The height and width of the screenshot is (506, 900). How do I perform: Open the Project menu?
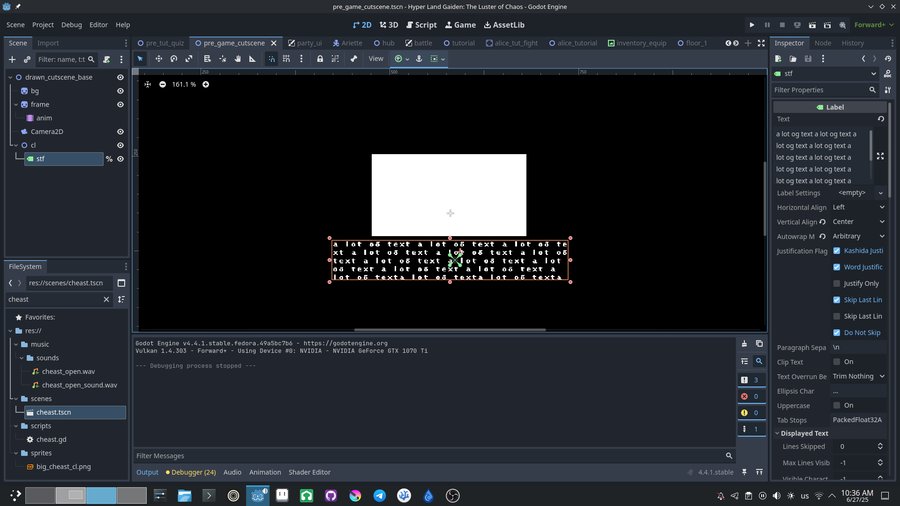42,25
